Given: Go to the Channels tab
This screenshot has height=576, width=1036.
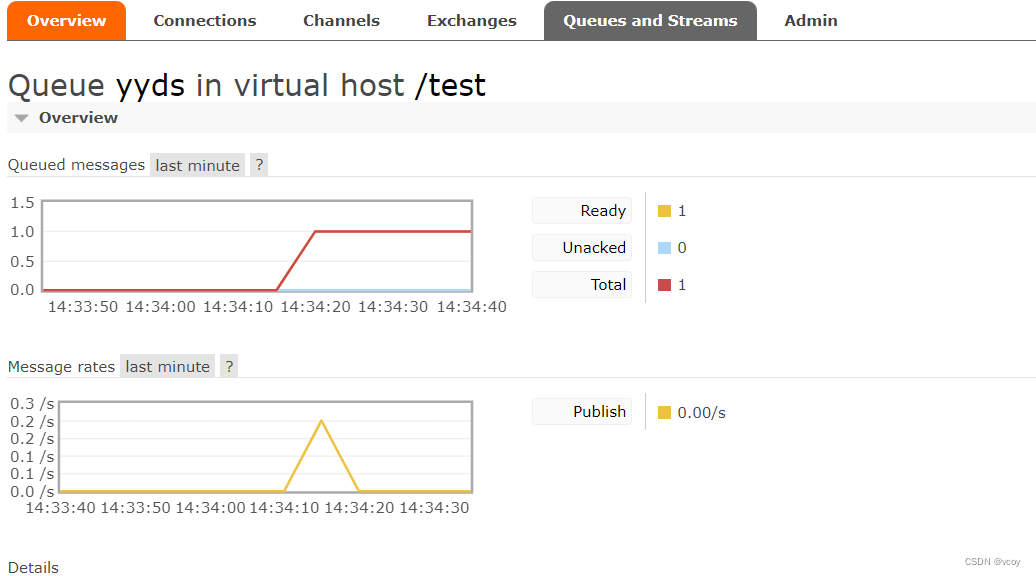Looking at the screenshot, I should [341, 20].
